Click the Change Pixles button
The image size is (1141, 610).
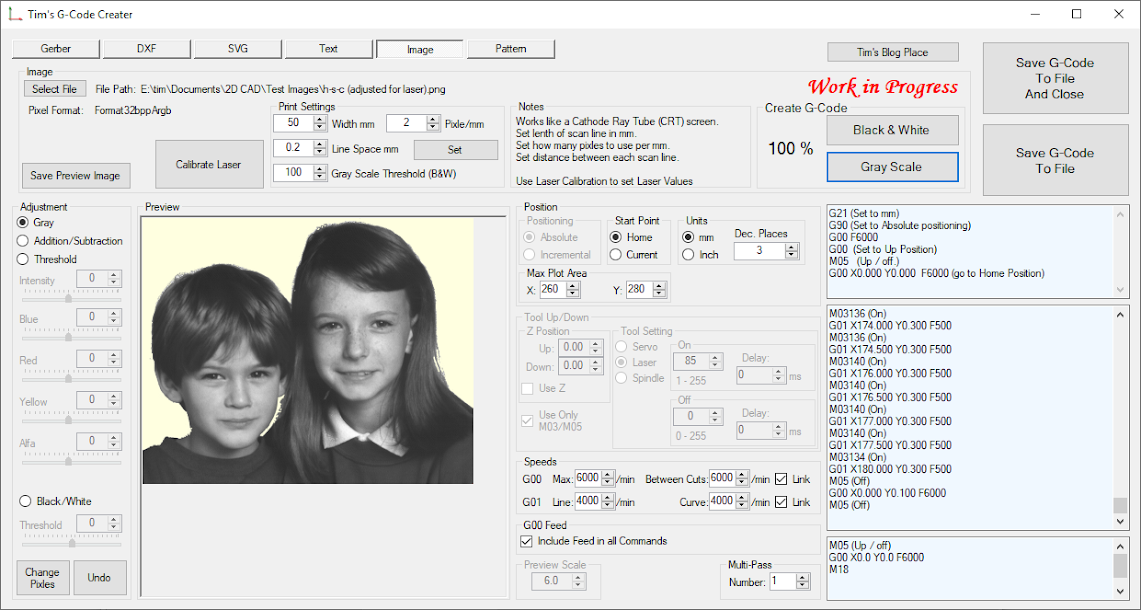coord(43,578)
